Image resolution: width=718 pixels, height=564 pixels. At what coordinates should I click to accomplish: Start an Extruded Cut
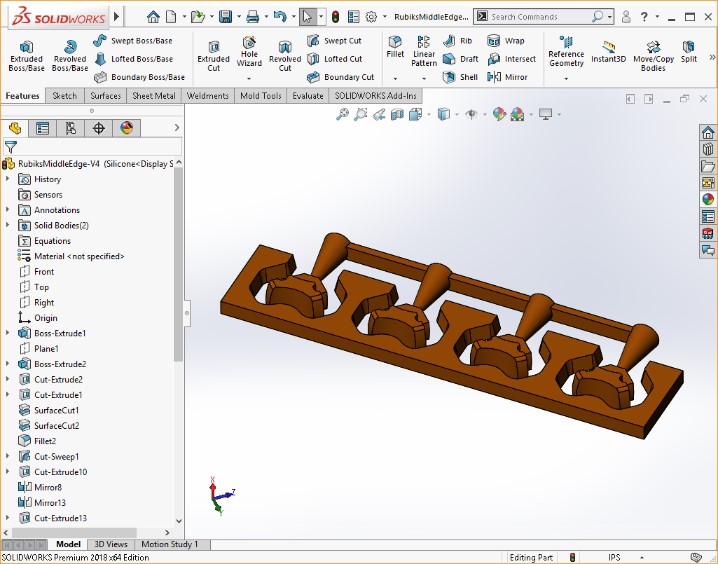tap(213, 57)
